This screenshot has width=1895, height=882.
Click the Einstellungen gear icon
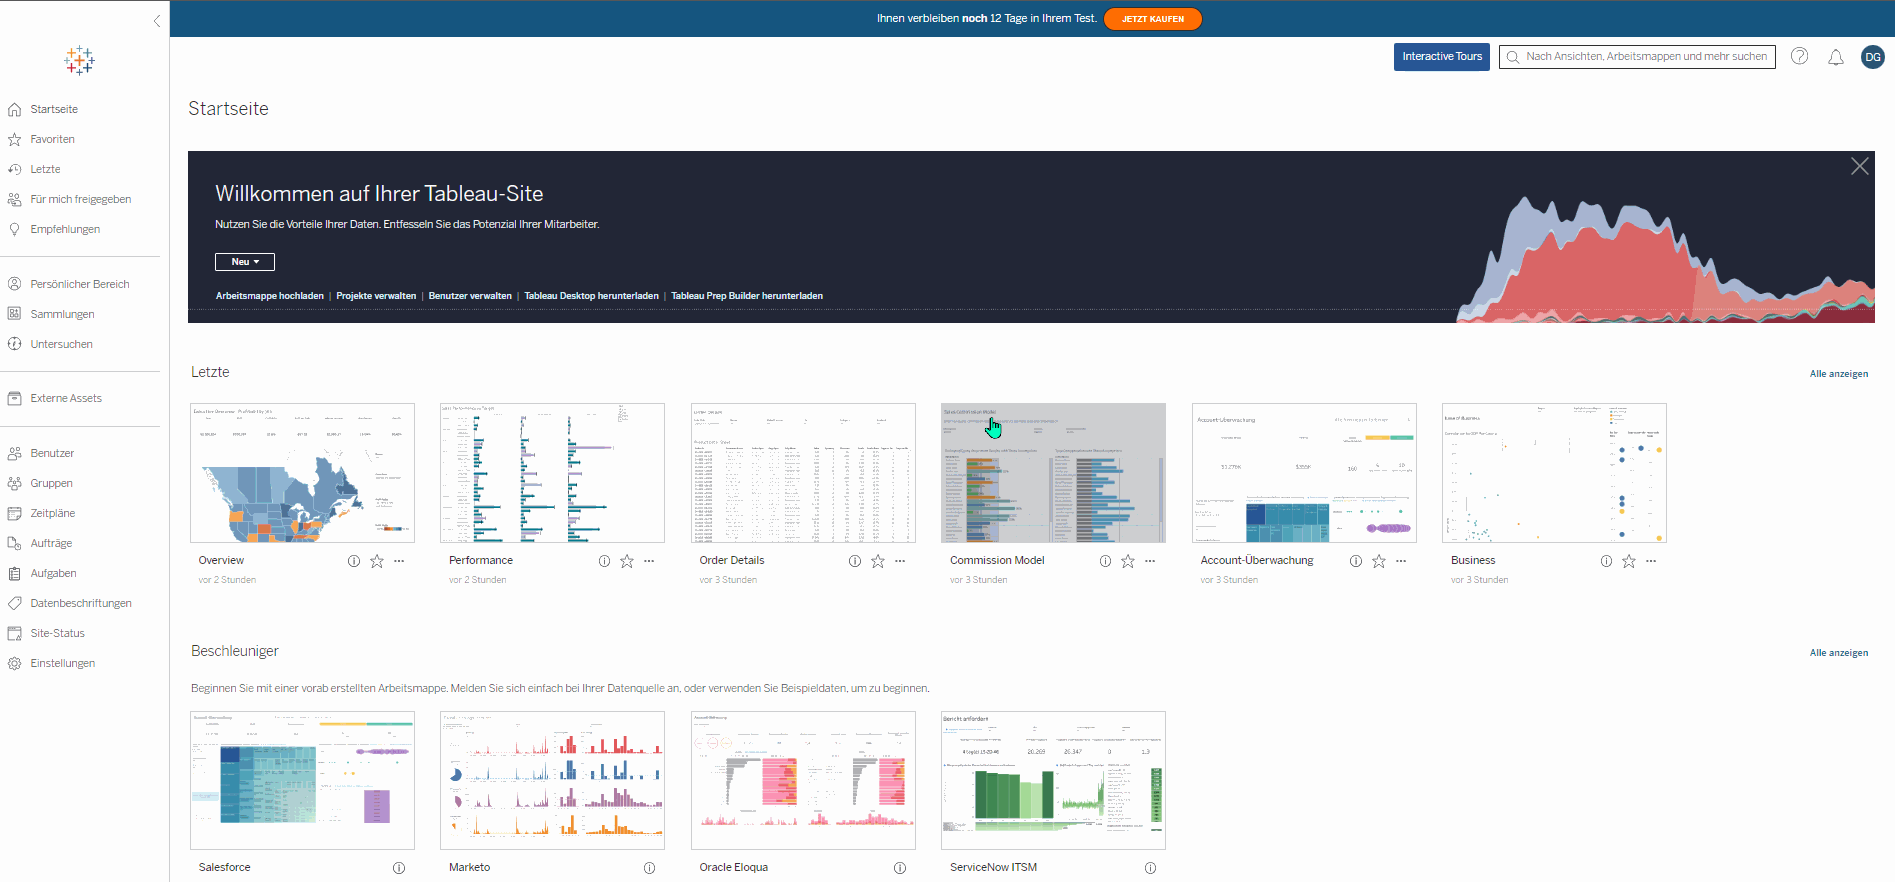[x=14, y=663]
